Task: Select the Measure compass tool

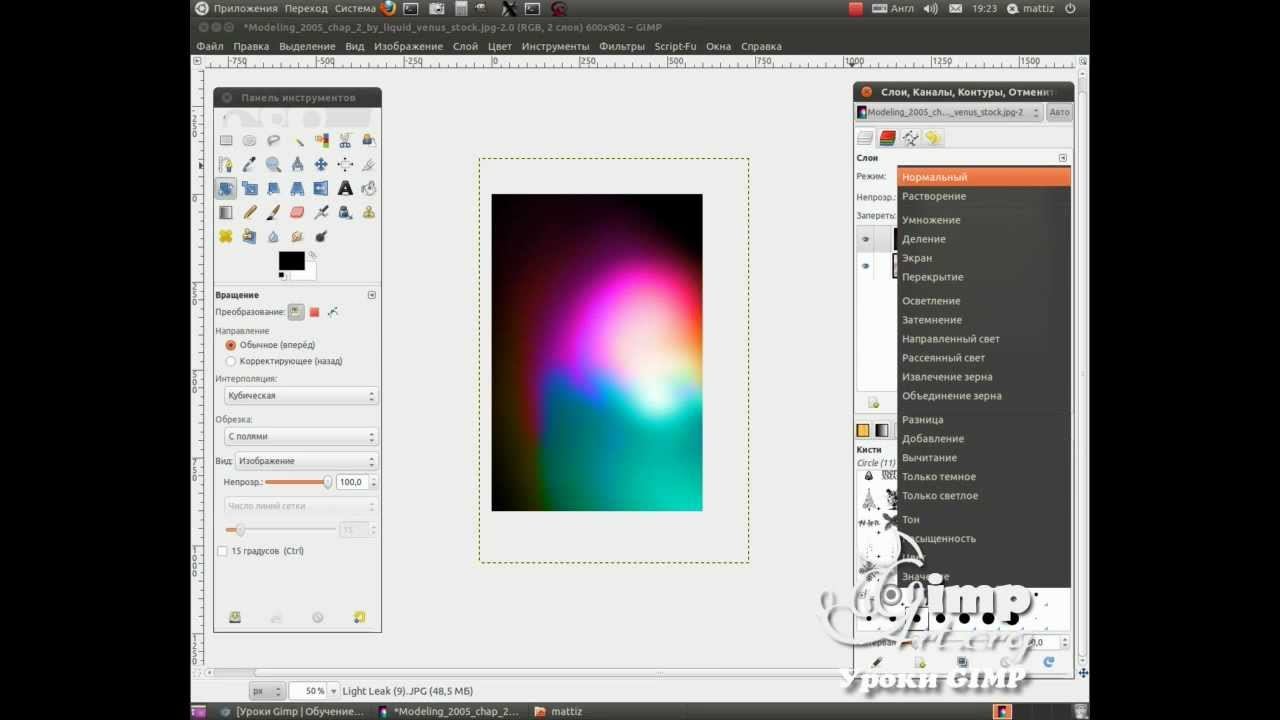Action: coord(297,164)
